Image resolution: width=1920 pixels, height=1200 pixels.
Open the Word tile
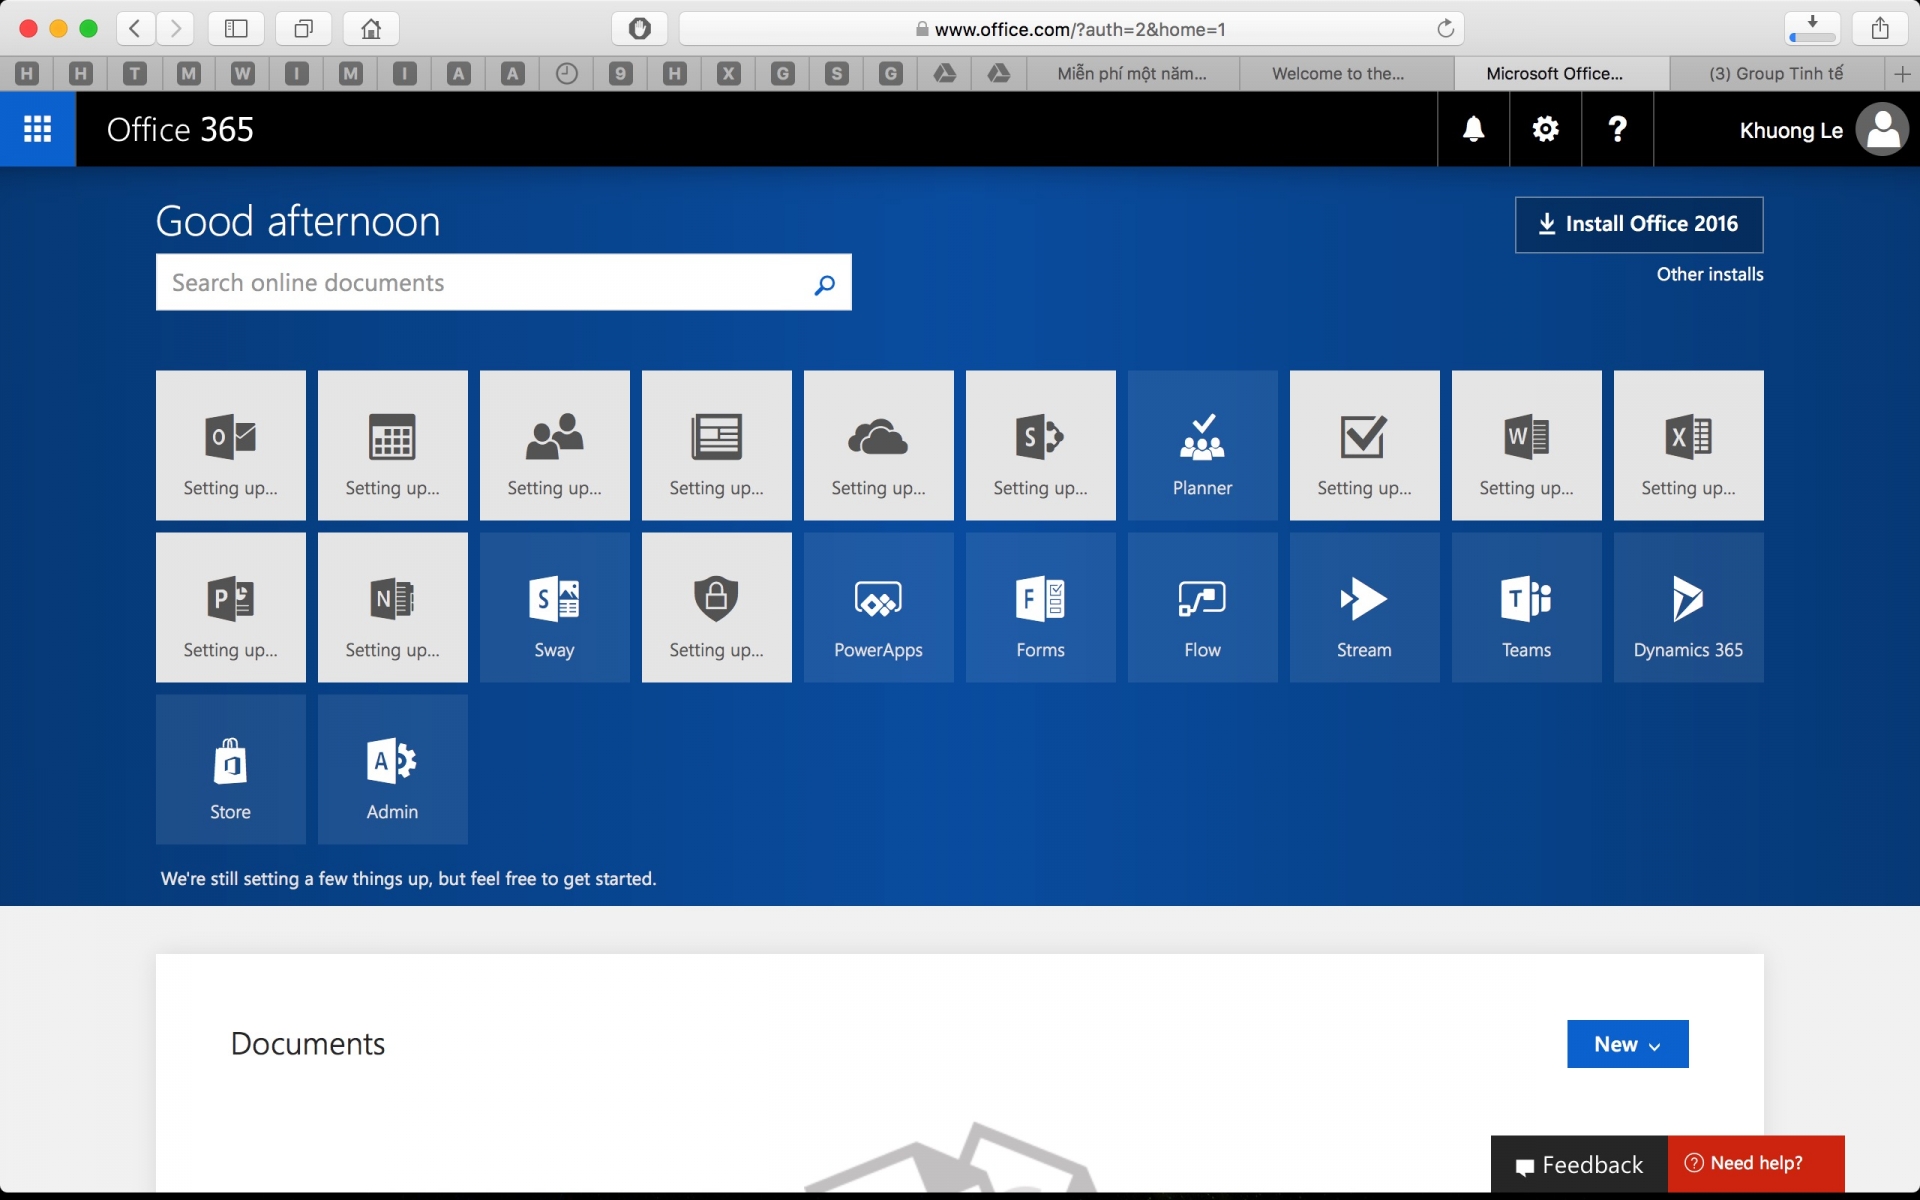point(1527,445)
